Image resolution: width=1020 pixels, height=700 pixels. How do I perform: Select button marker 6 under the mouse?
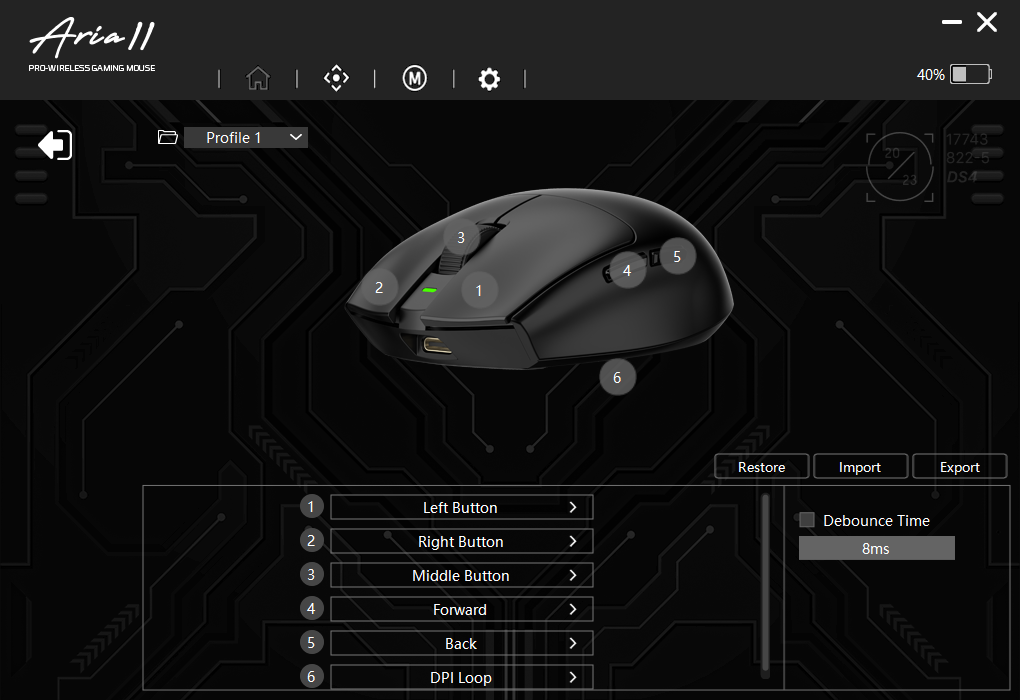click(617, 377)
